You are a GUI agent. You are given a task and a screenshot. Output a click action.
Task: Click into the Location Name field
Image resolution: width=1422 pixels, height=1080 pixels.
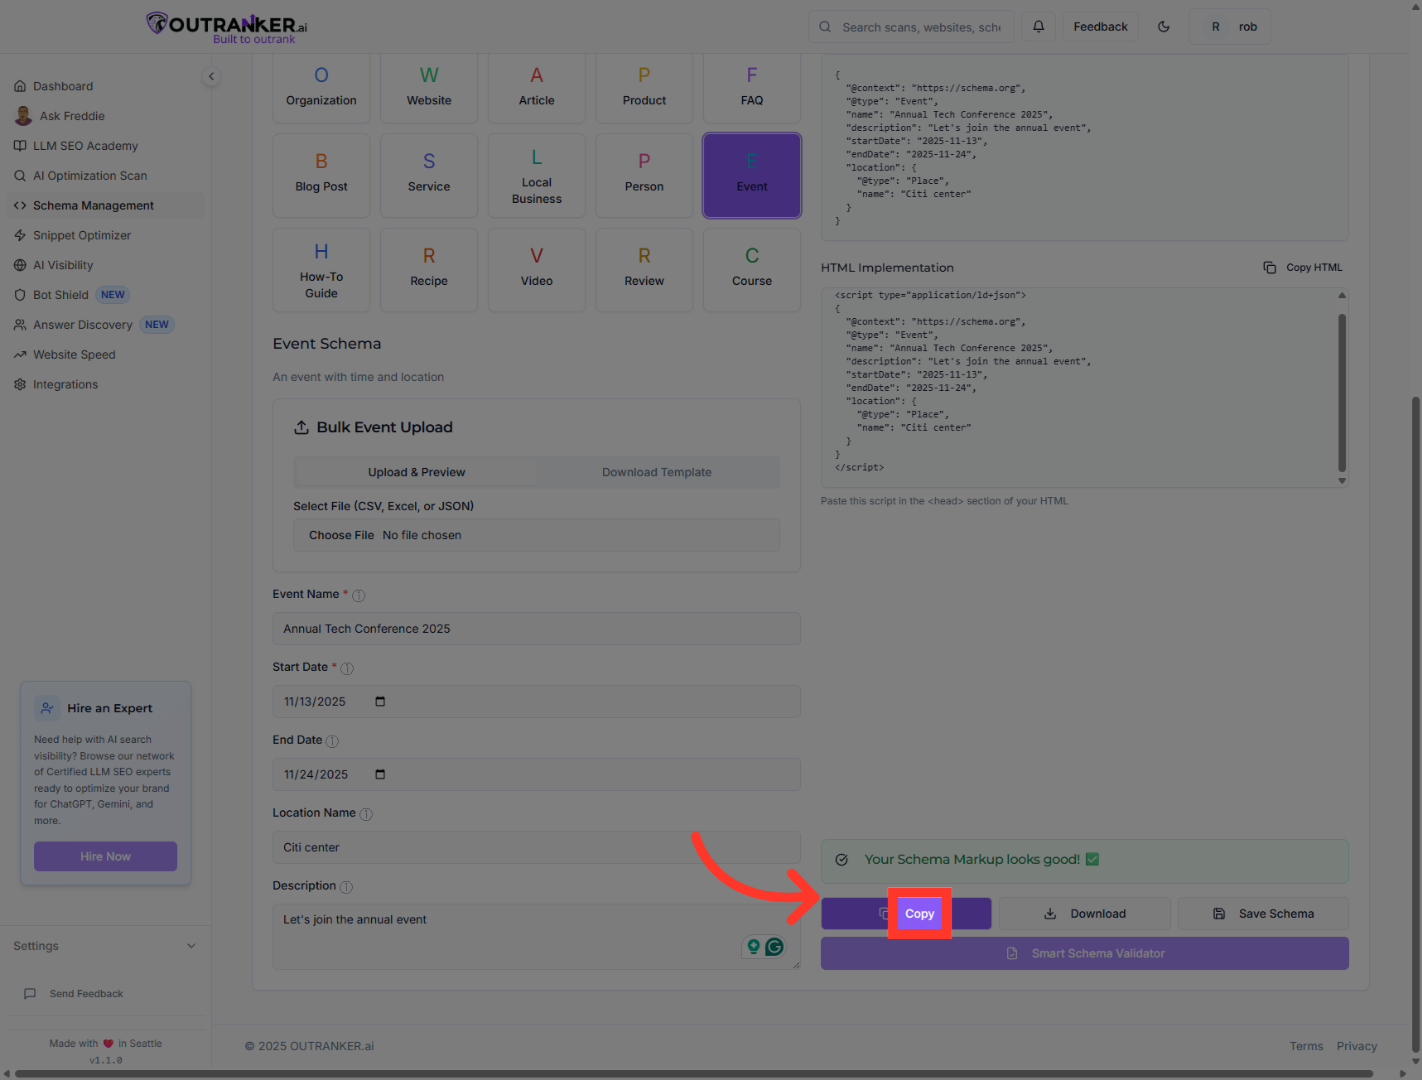536,848
